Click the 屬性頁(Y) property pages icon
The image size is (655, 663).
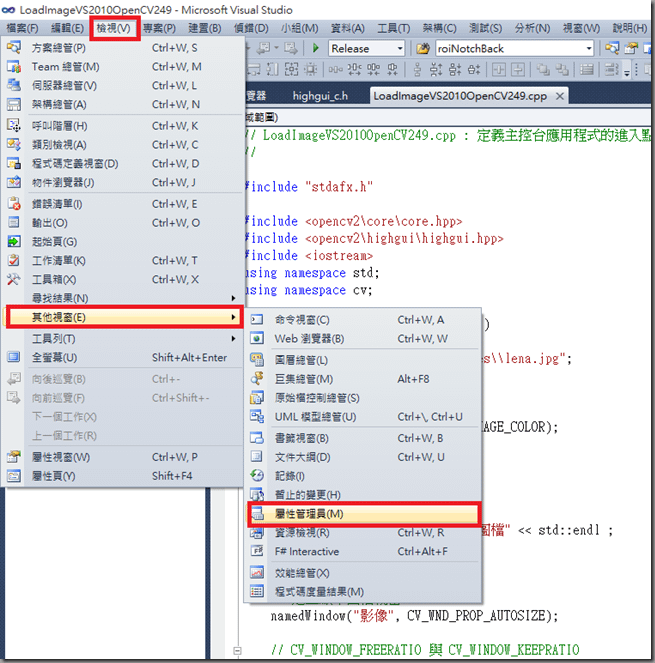[x=14, y=476]
